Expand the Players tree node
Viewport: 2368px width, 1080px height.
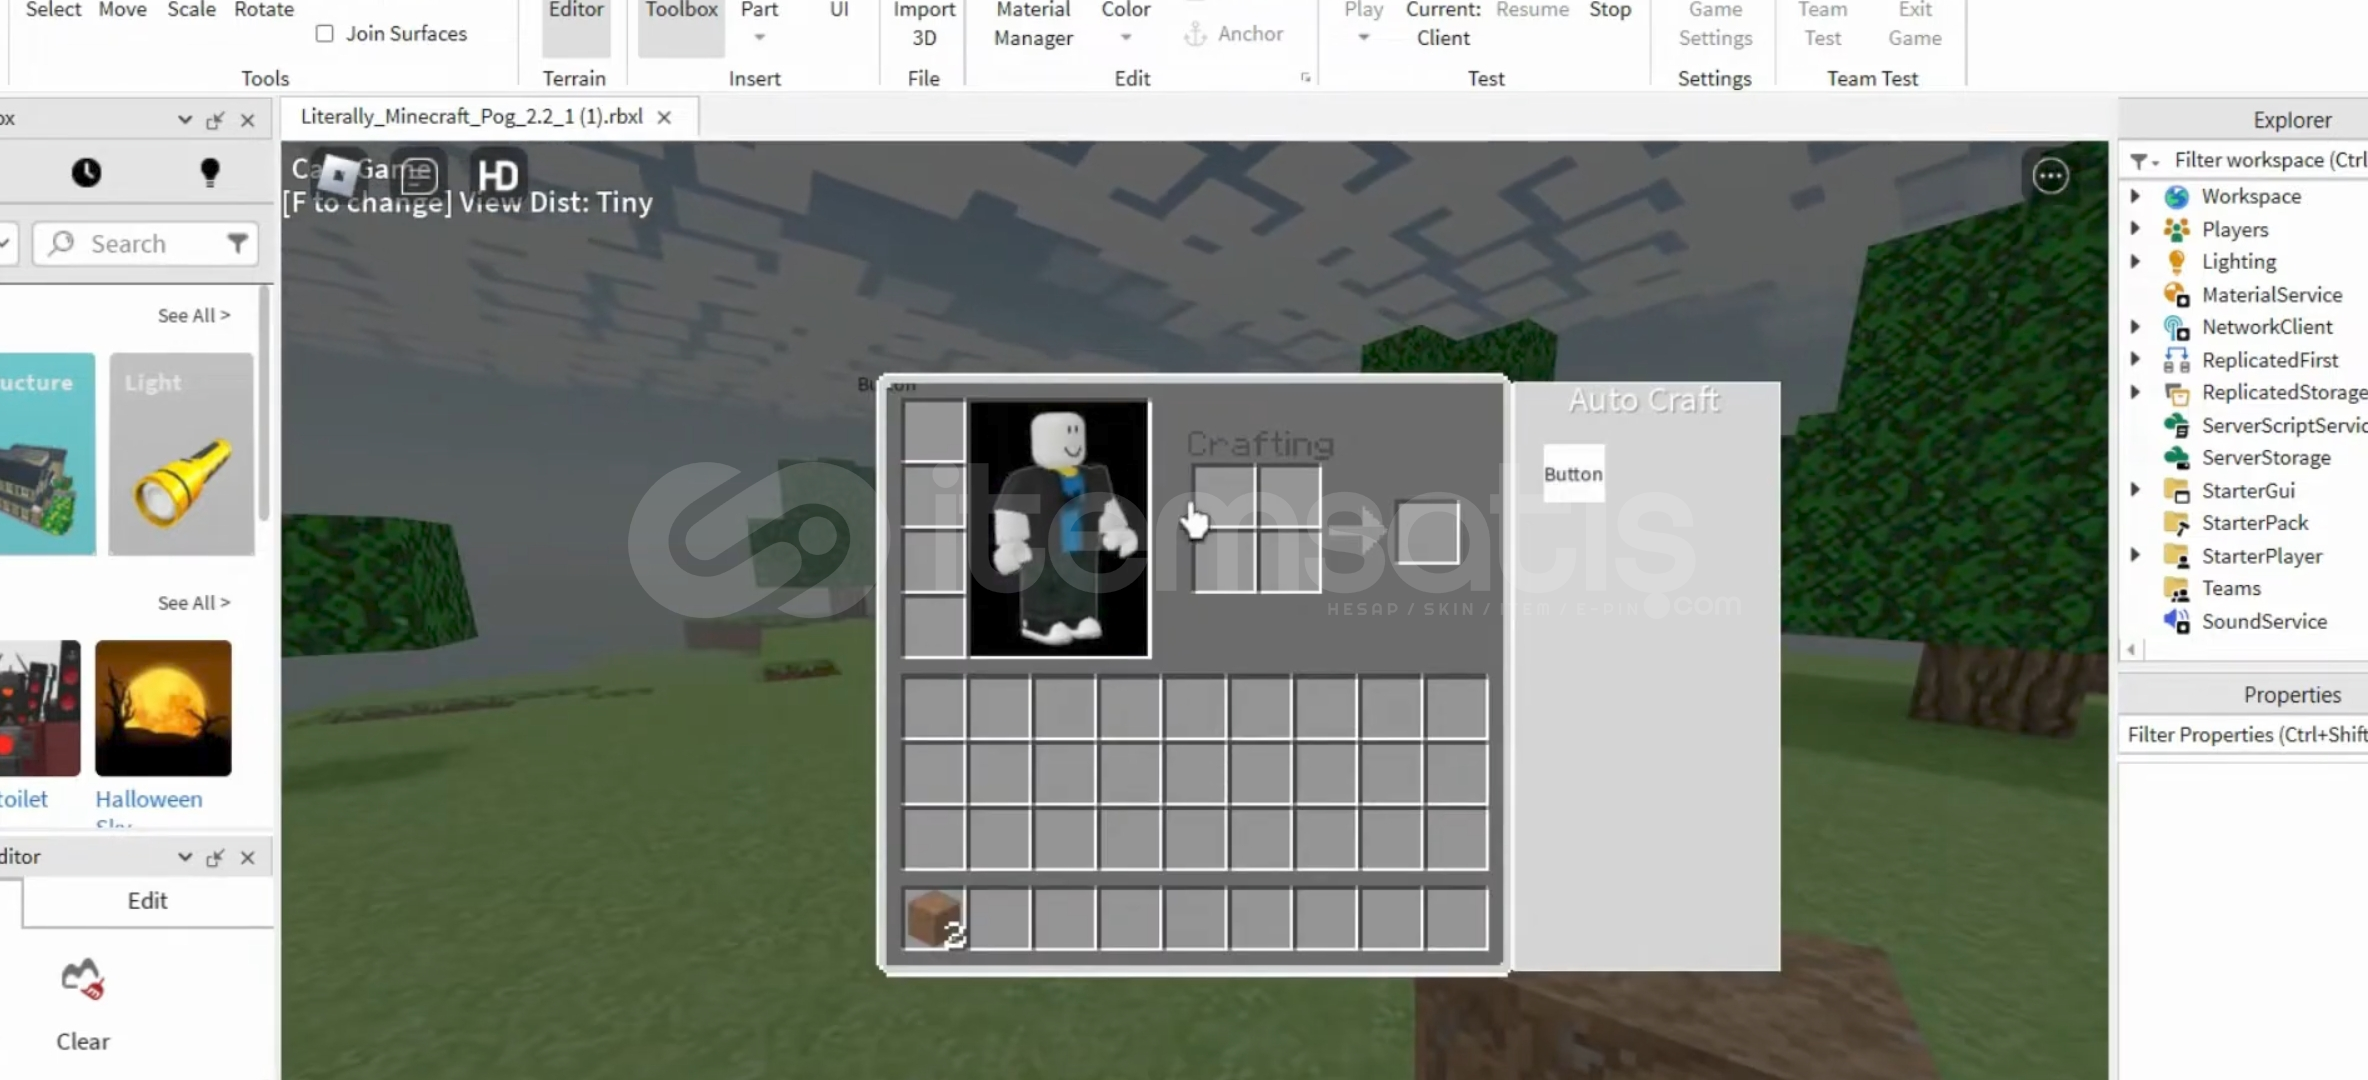[x=2135, y=229]
